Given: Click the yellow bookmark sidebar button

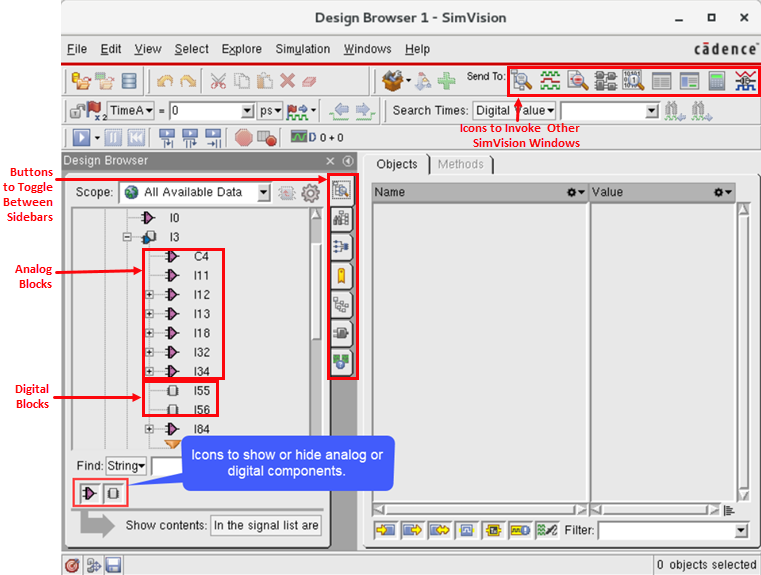Looking at the screenshot, I should pos(341,276).
